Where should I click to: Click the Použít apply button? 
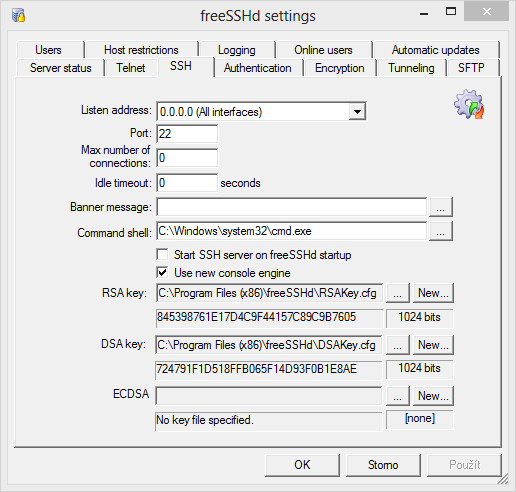coord(464,465)
